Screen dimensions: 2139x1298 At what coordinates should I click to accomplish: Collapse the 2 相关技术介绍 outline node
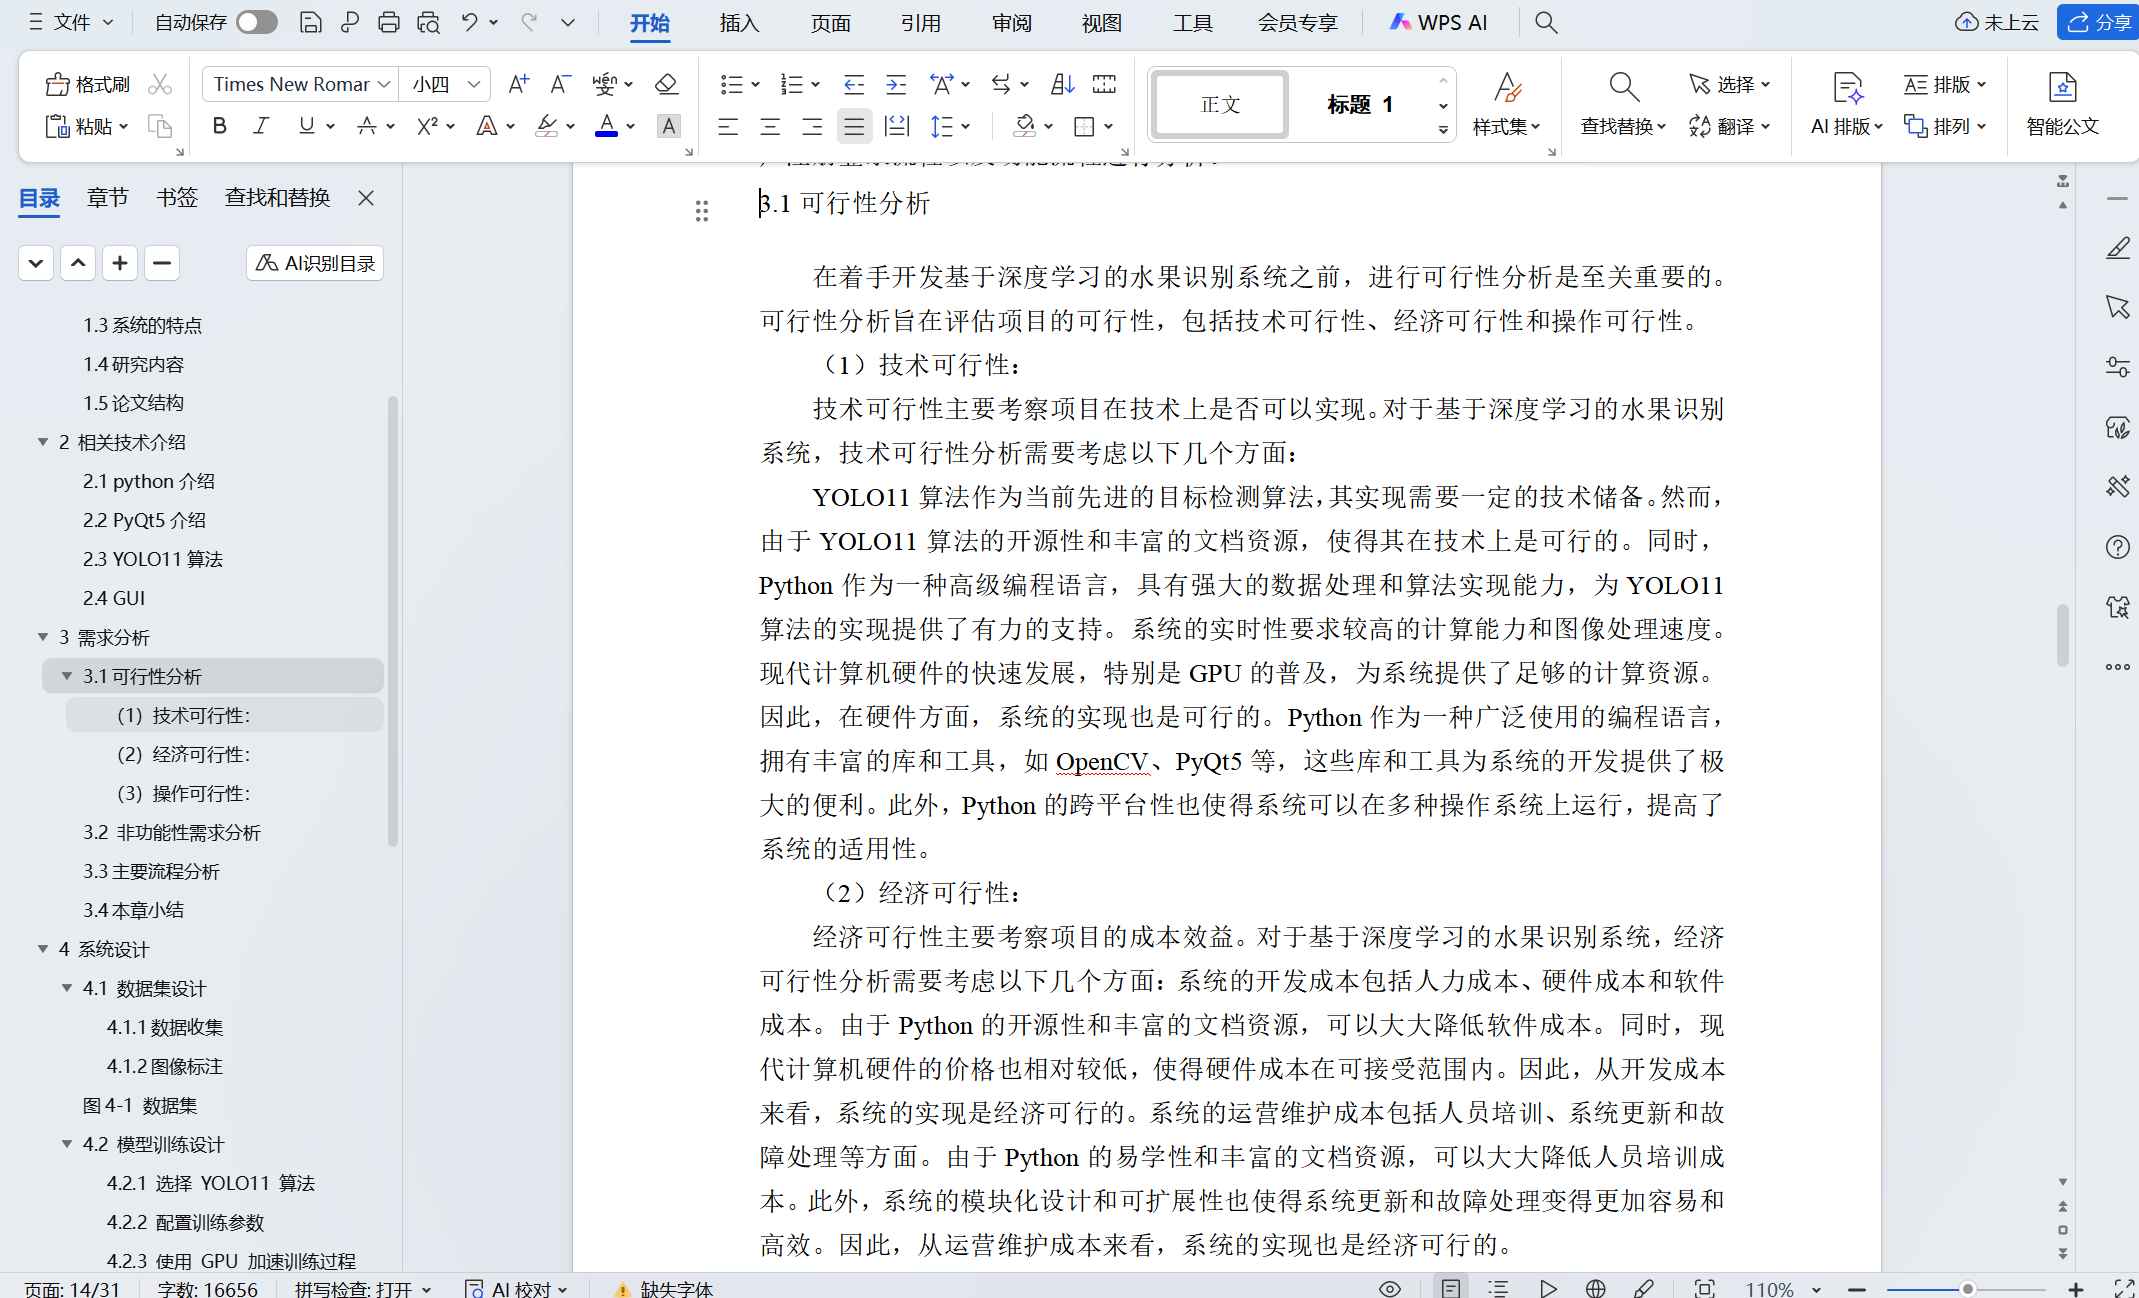[x=43, y=442]
